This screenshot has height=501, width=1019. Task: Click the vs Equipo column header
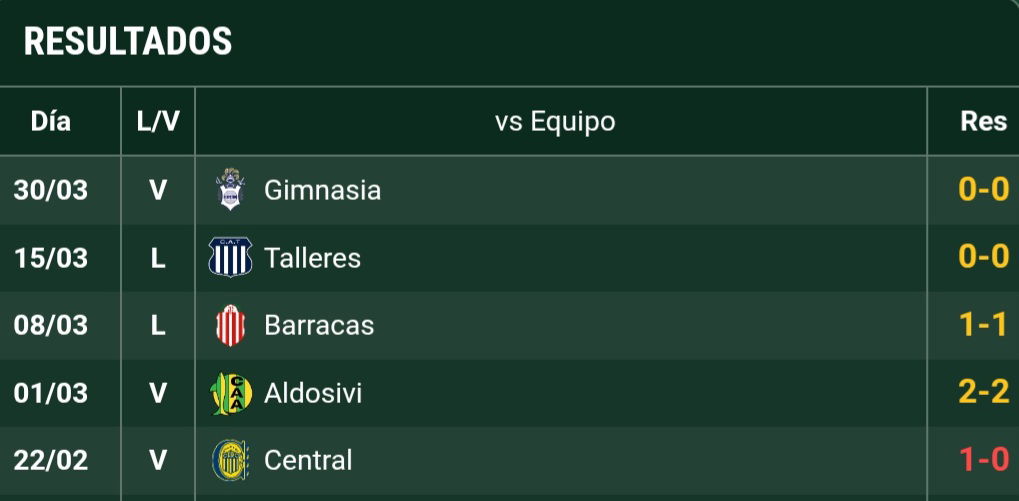555,122
